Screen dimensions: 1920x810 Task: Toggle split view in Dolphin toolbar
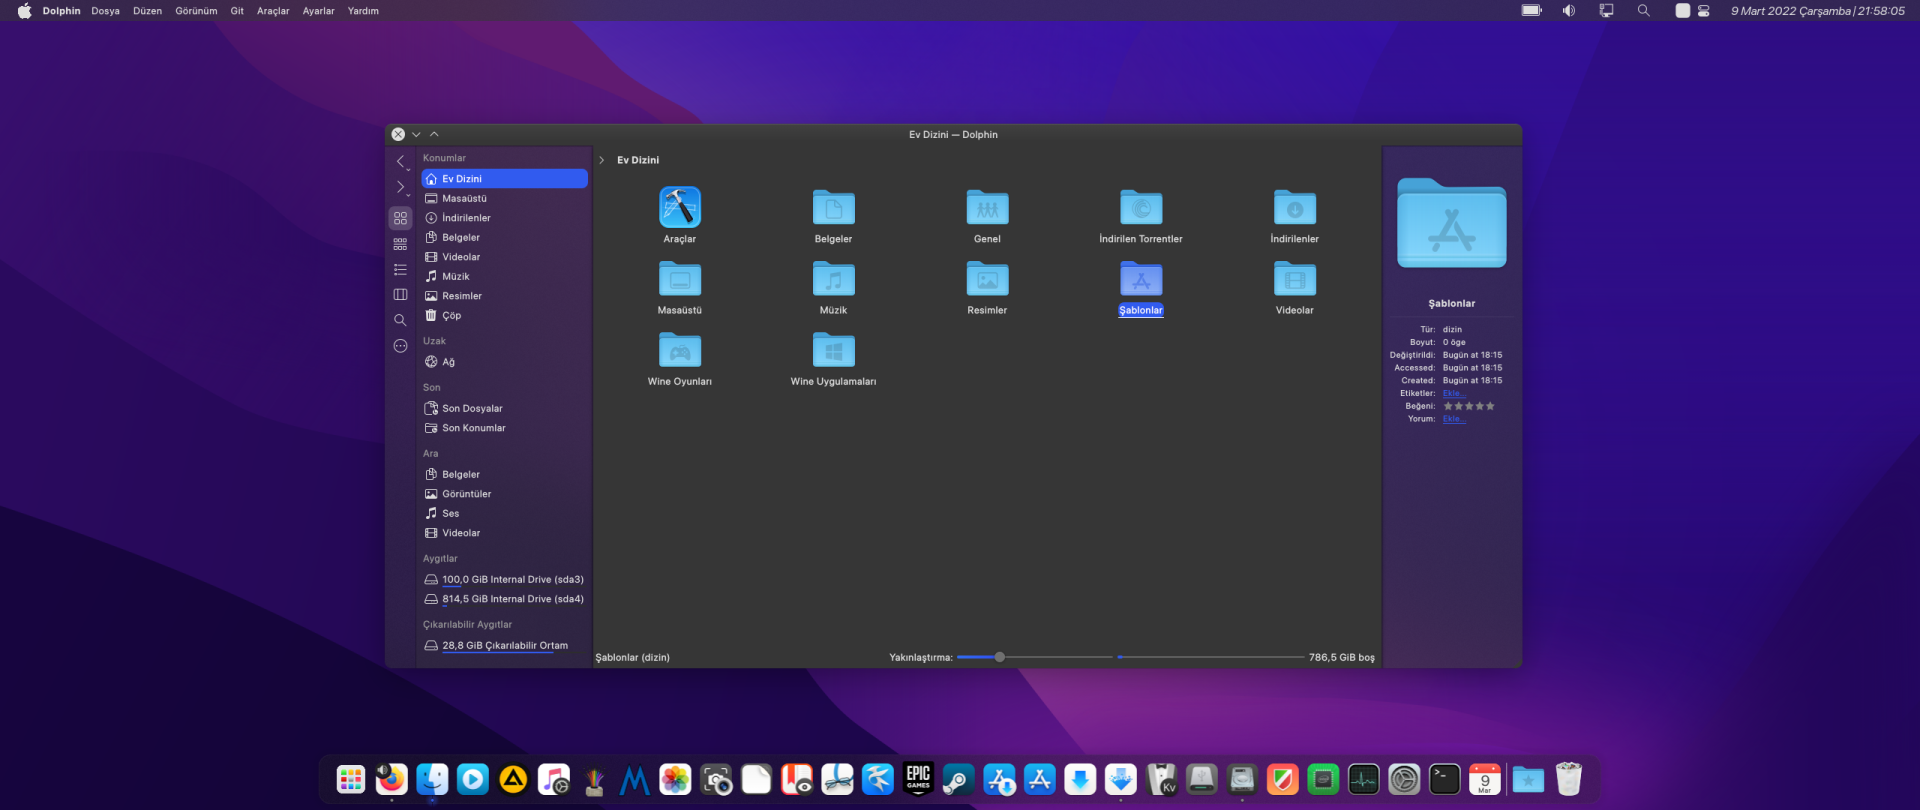400,295
